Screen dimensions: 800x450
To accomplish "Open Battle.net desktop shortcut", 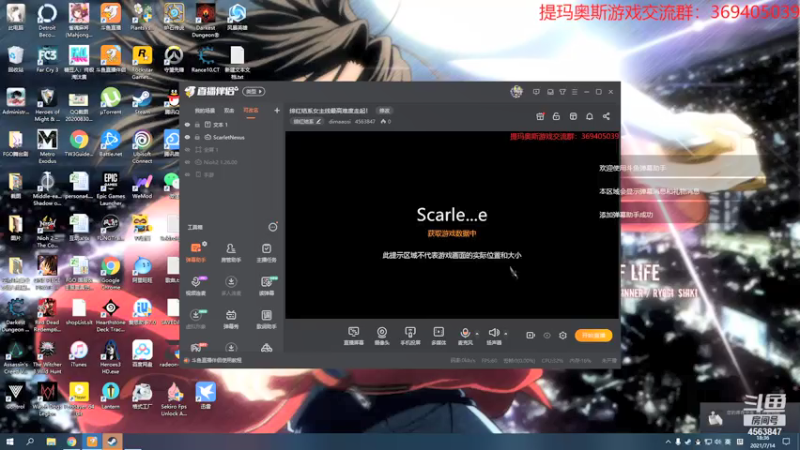I will pos(110,144).
